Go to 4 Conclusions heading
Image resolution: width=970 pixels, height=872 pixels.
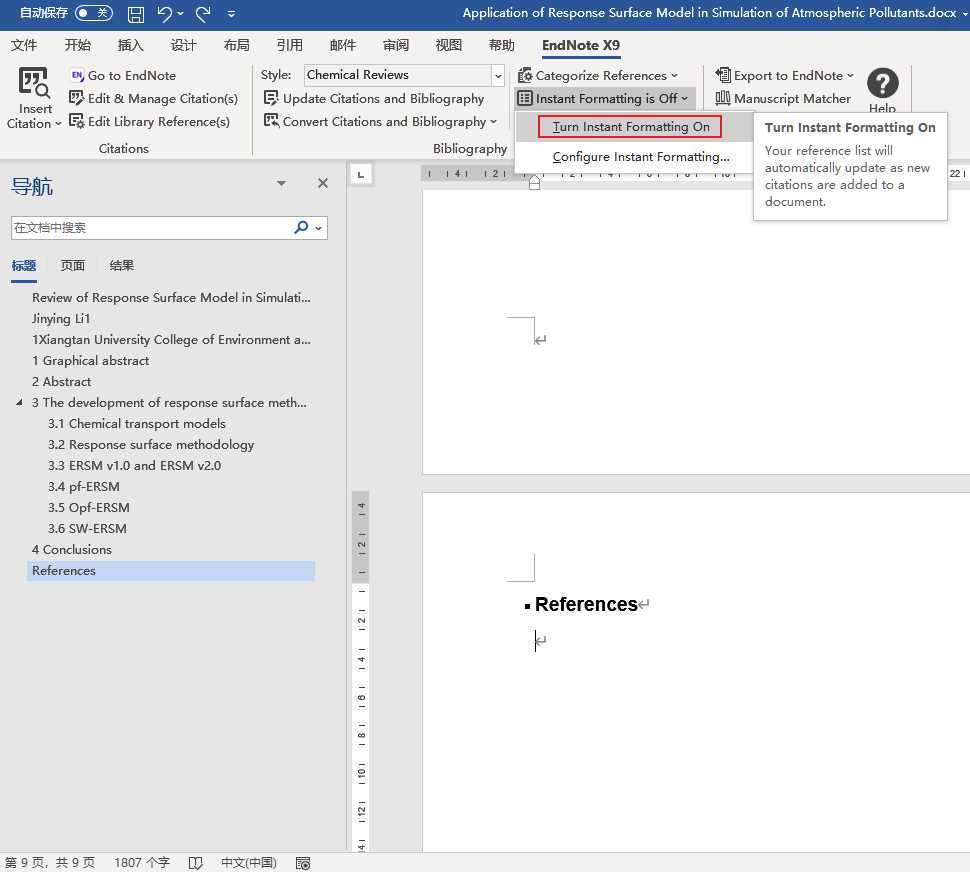pyautogui.click(x=72, y=550)
